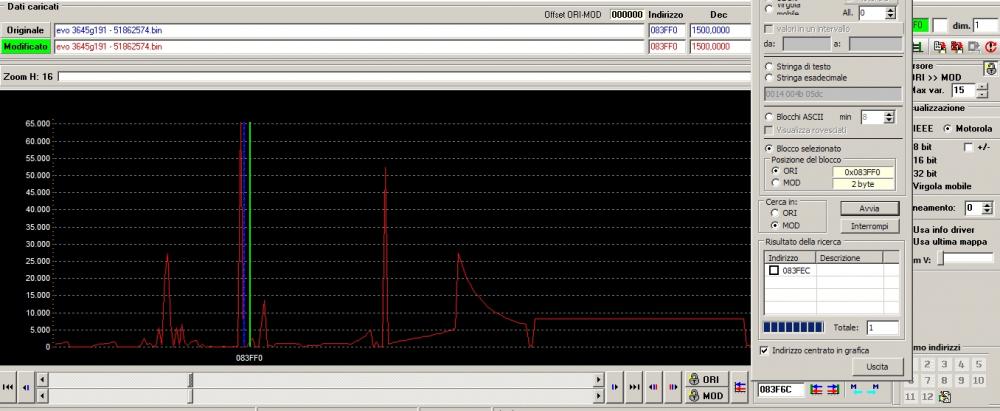Click the left-pointing align icon beside 083F6C field
Viewport: 1000px width, 411px height.
click(816, 389)
